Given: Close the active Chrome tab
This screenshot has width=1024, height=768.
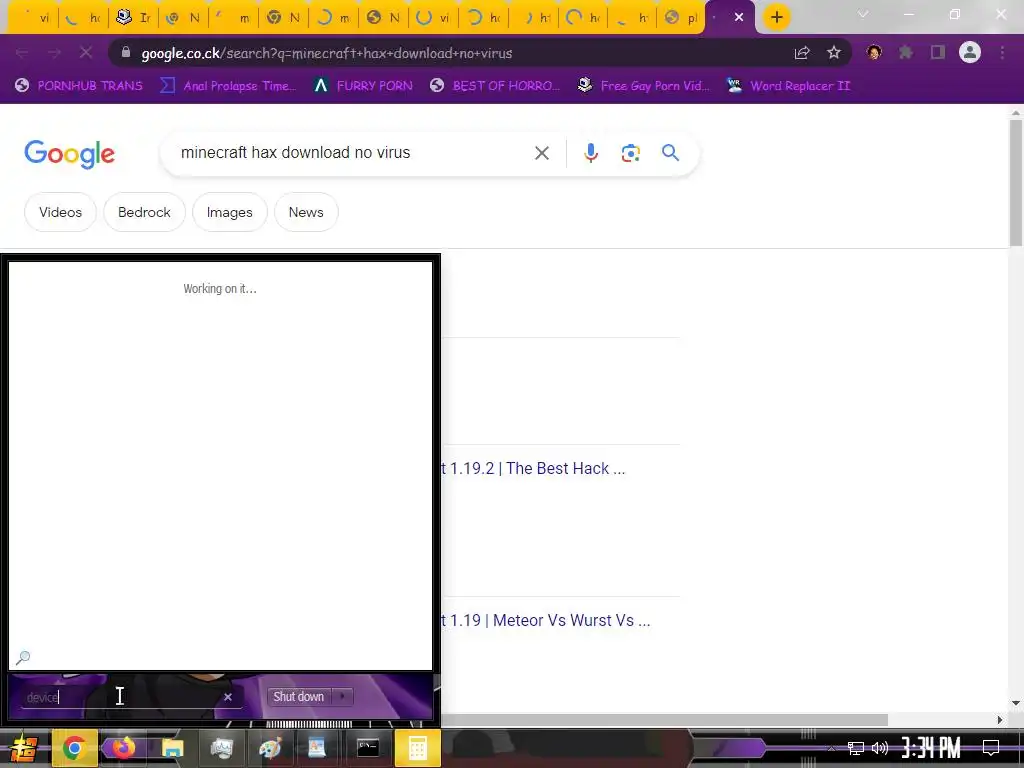Looking at the screenshot, I should (x=739, y=18).
